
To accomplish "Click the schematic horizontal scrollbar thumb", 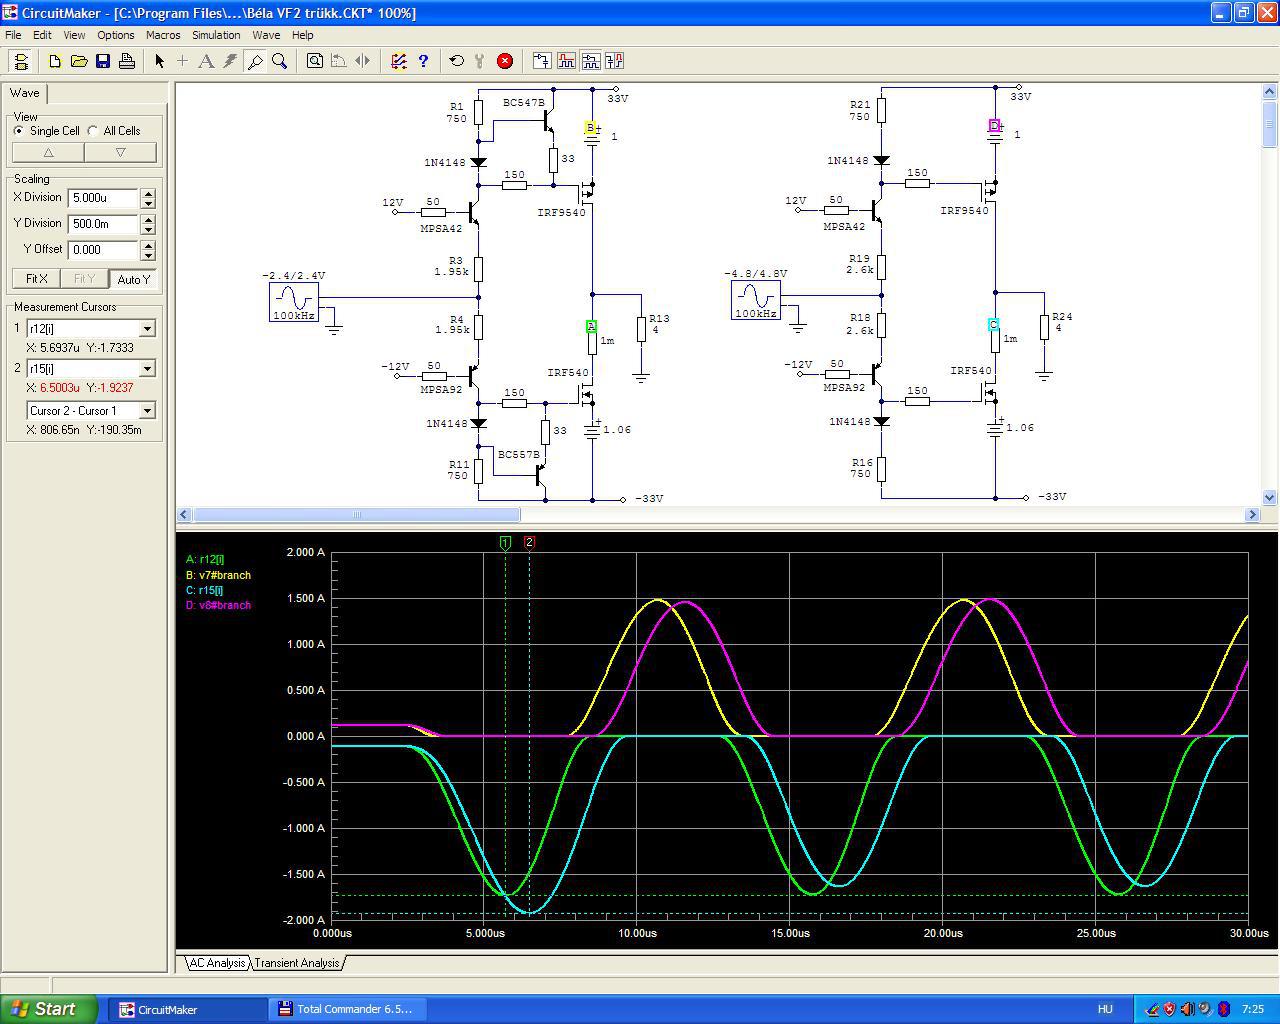I will (356, 515).
